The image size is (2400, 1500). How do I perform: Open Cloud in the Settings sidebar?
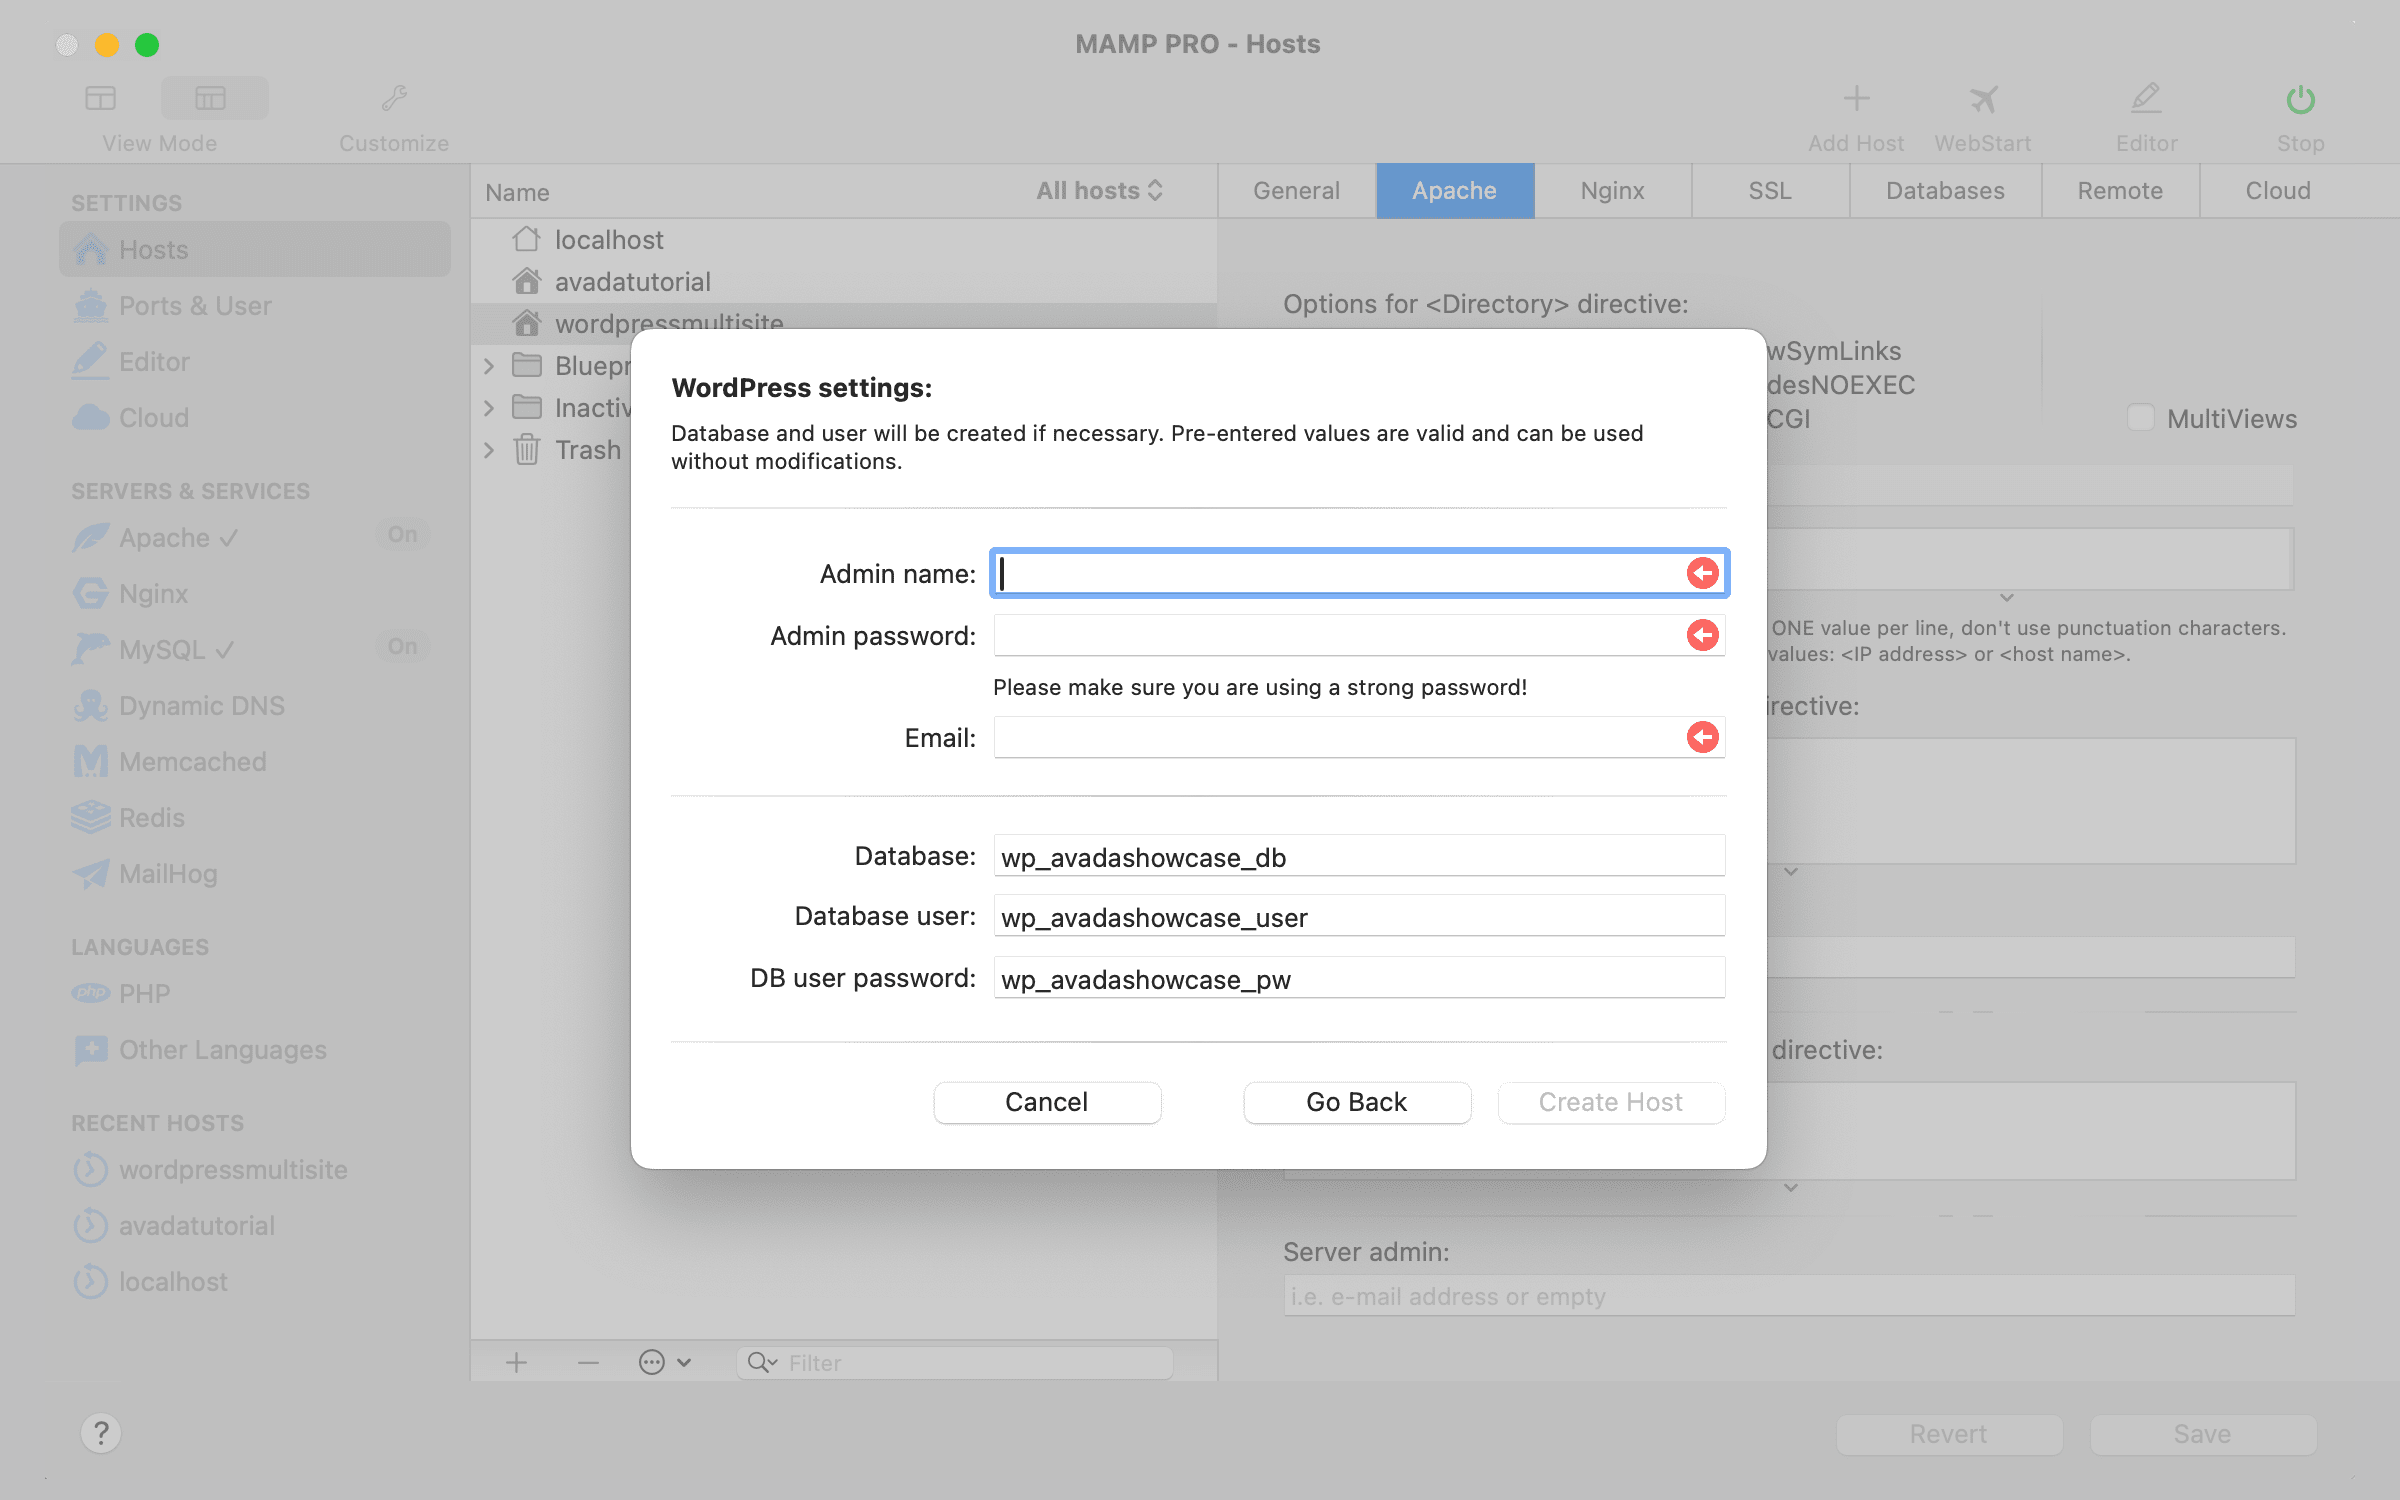pyautogui.click(x=255, y=418)
